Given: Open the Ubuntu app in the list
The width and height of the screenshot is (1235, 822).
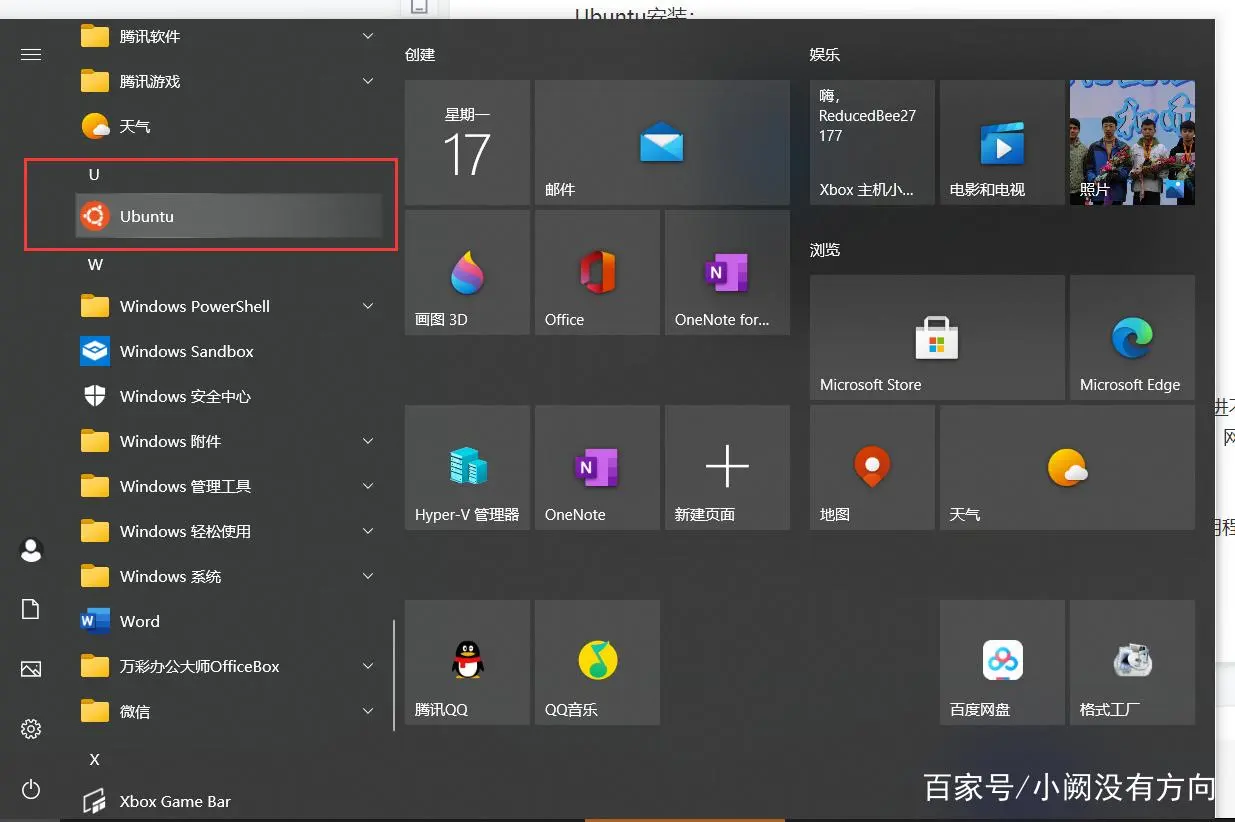Looking at the screenshot, I should click(x=228, y=216).
